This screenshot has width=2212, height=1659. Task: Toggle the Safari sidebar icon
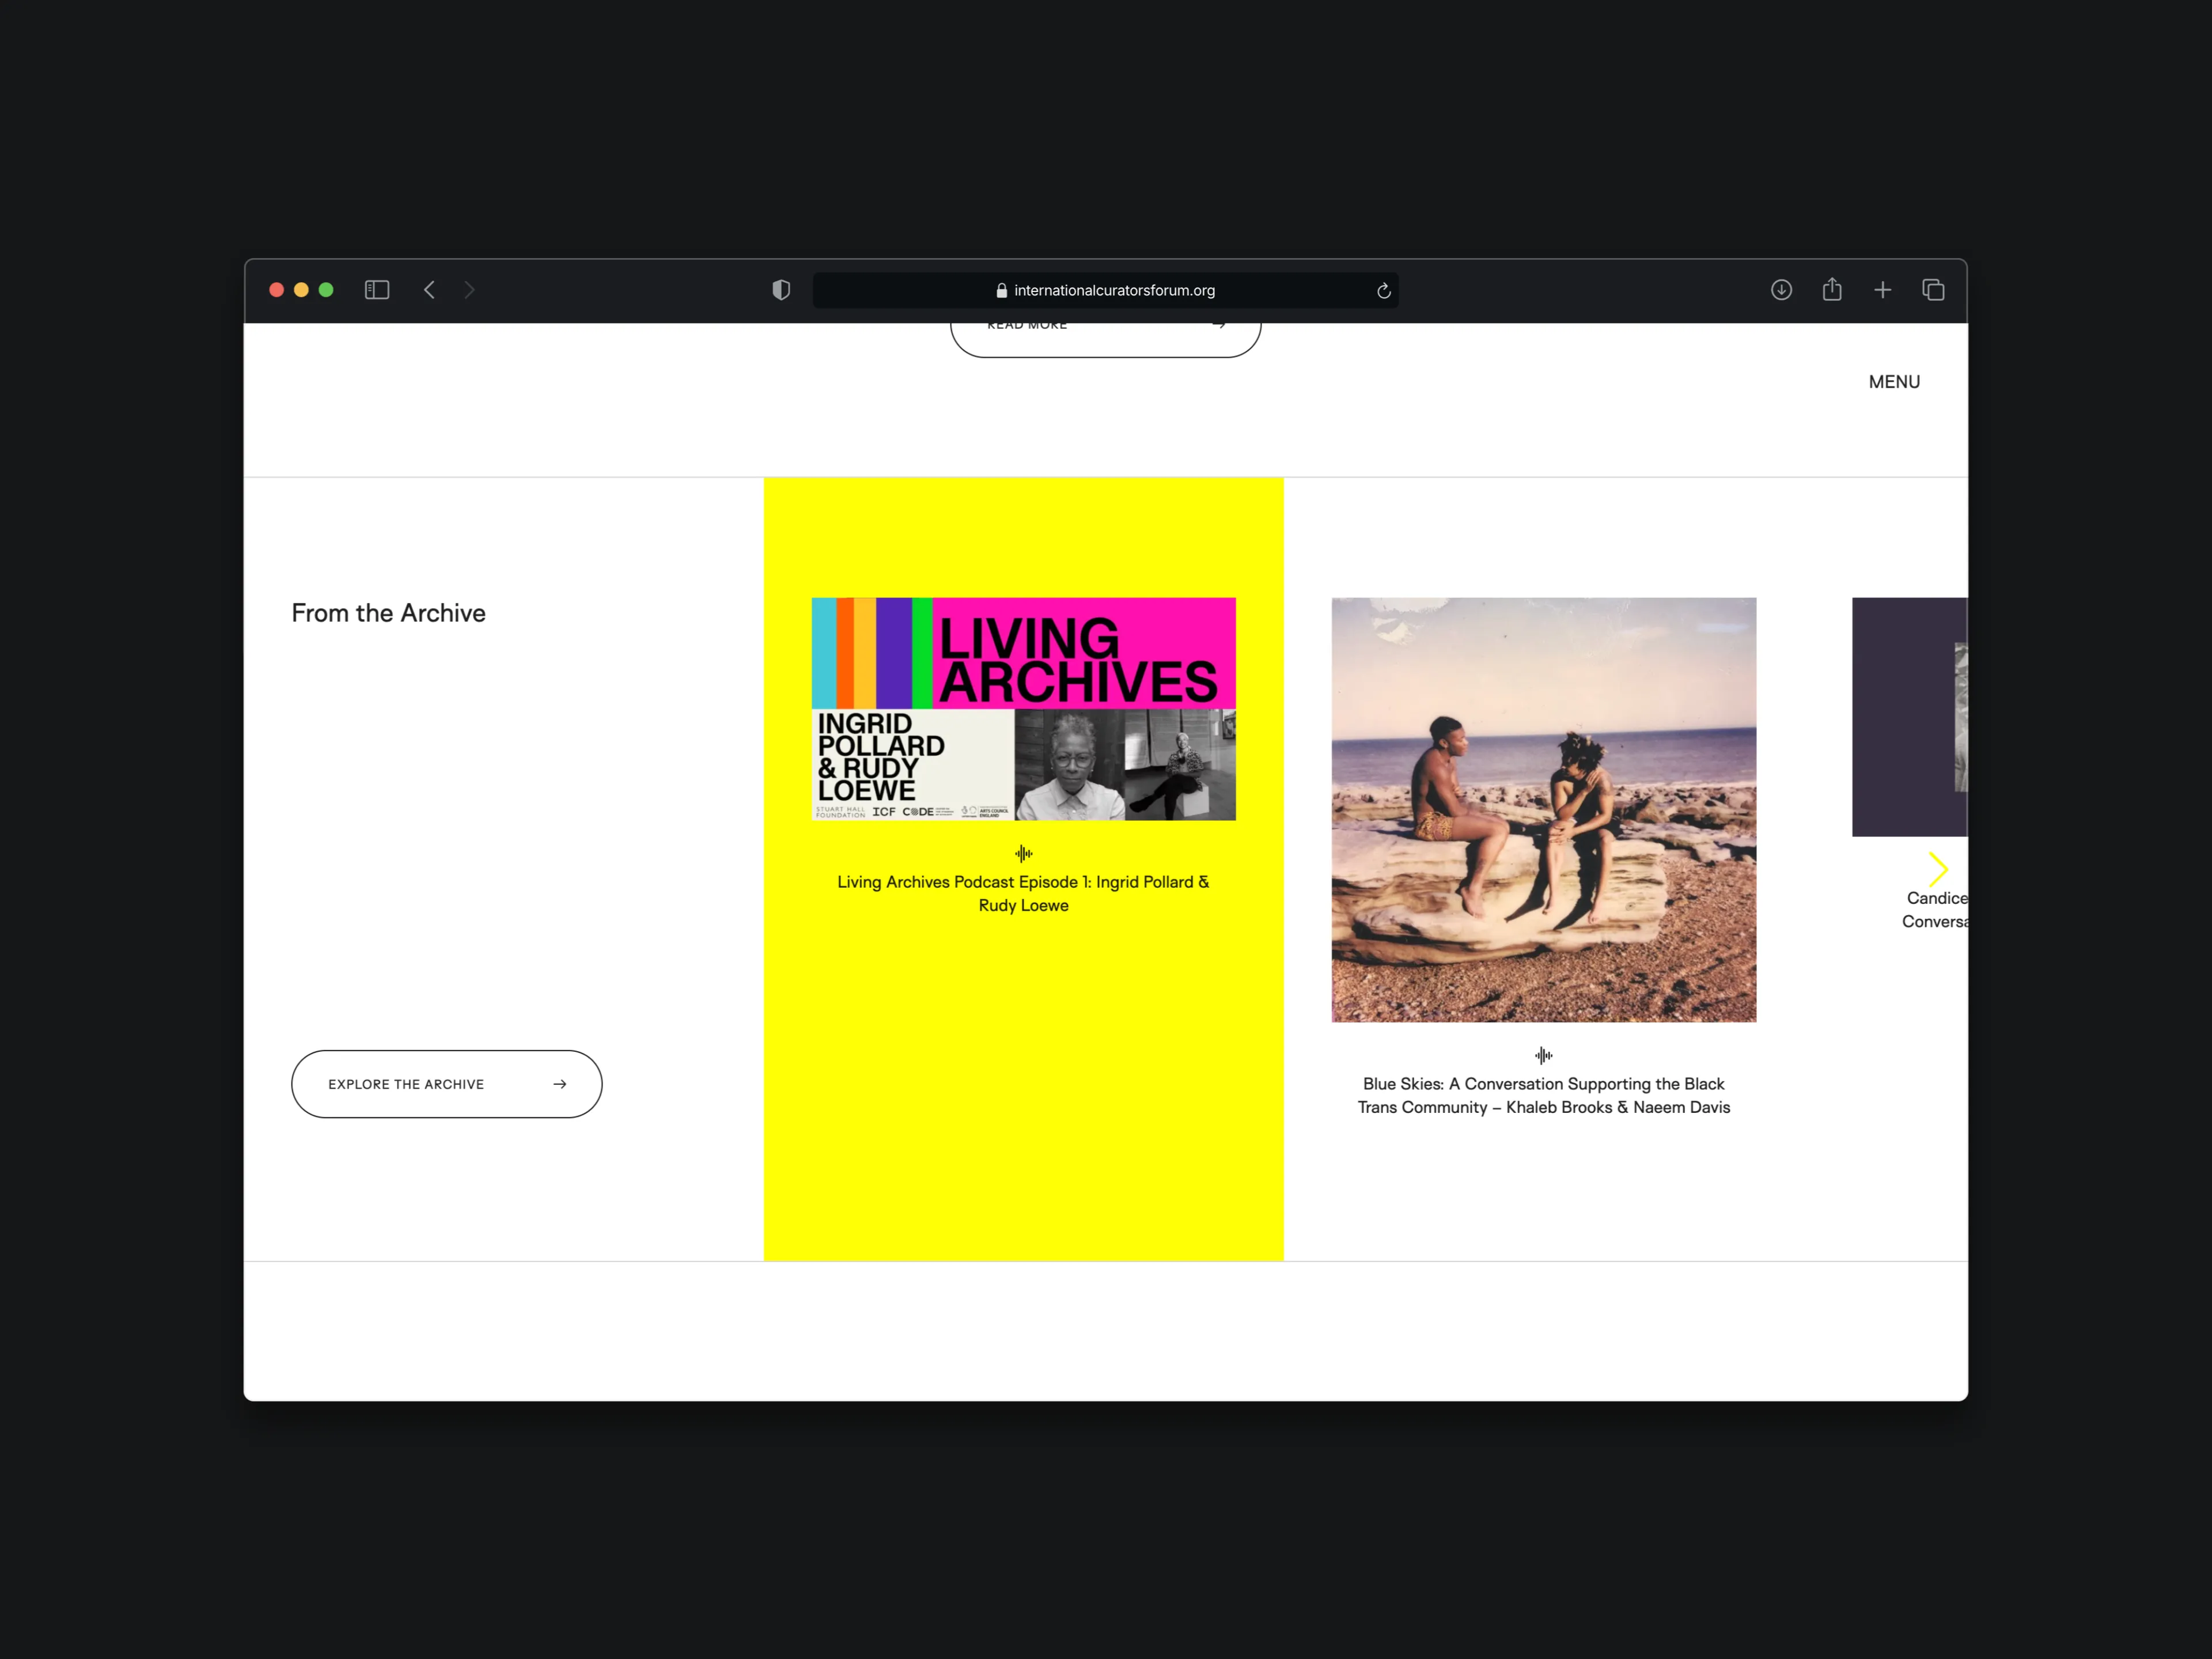(x=377, y=290)
